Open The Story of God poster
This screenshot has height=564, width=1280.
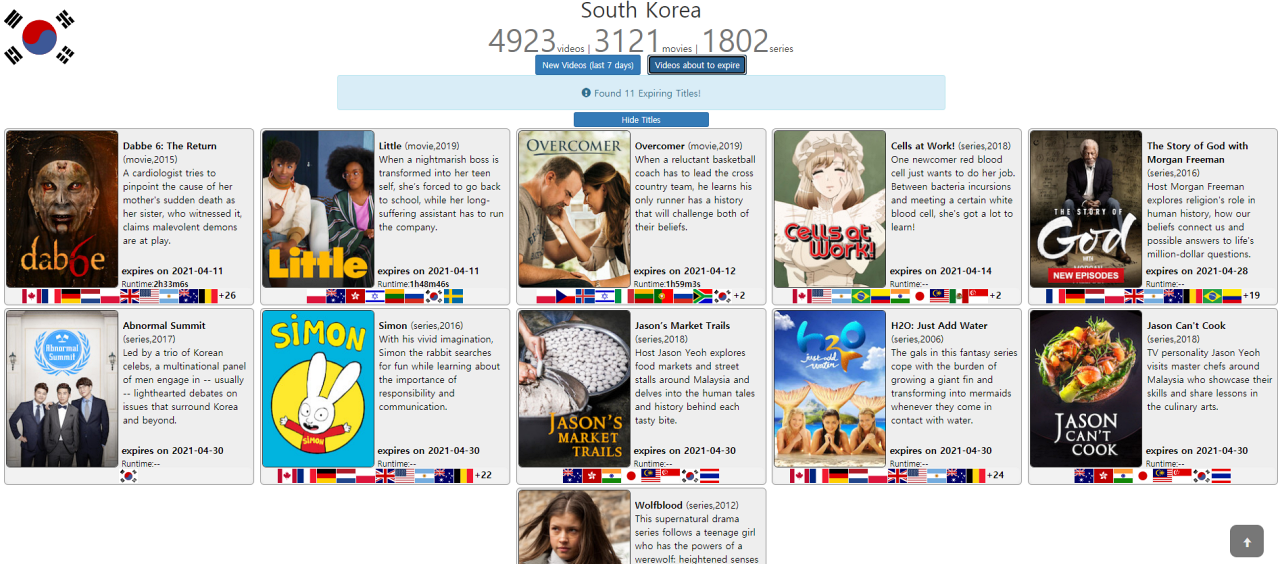[x=1086, y=209]
